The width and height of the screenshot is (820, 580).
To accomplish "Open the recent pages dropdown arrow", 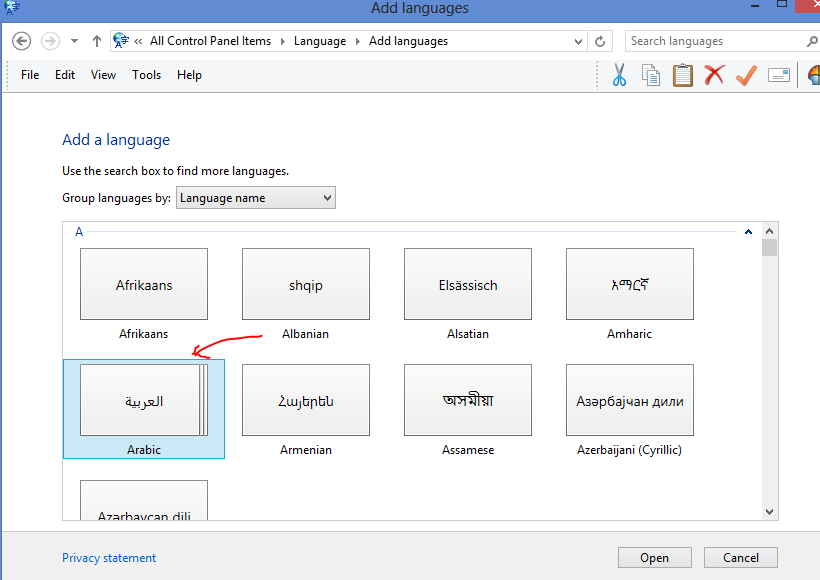I will [73, 40].
